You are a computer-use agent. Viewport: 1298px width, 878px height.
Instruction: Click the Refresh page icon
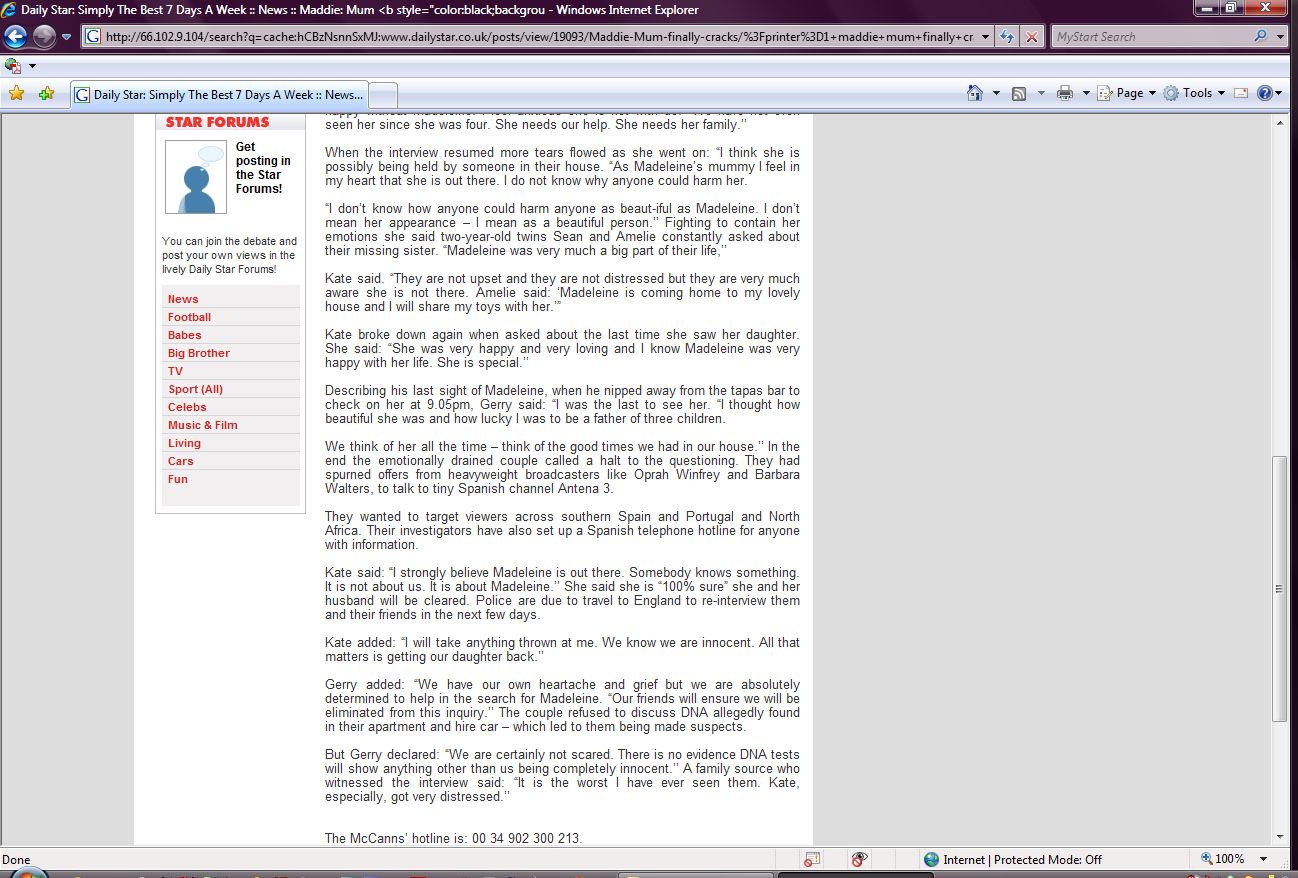pos(1007,37)
